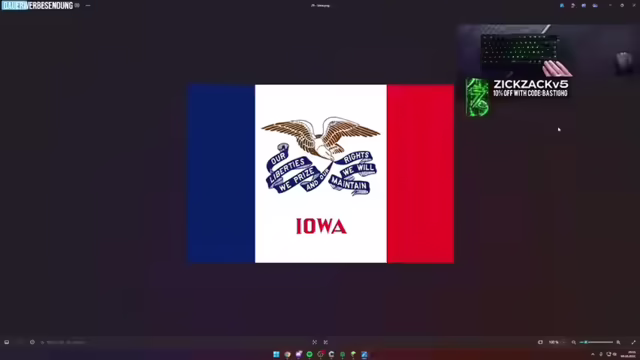Screen dimensions: 640x360
Task: Click the zoom out magnifier icon
Action: (x=573, y=342)
